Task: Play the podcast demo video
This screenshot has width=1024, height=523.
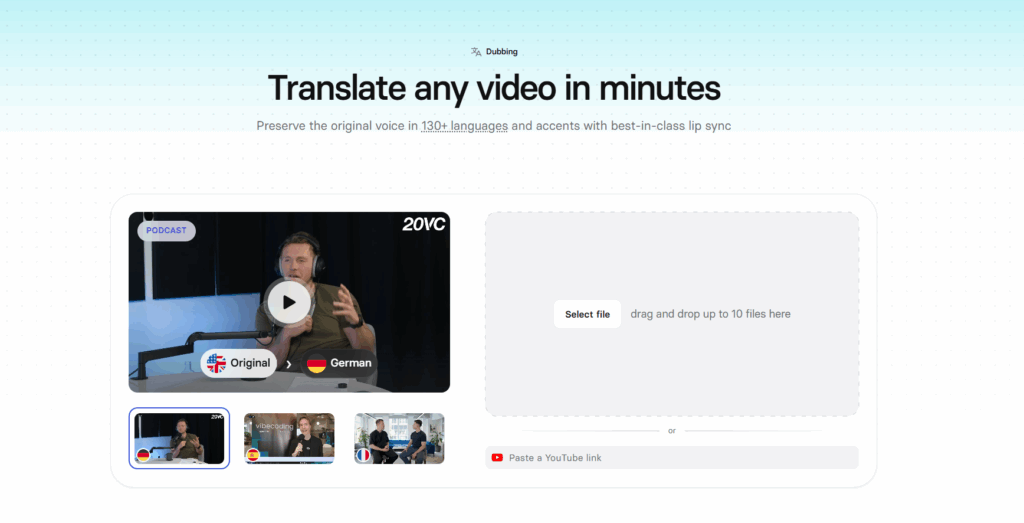Action: (x=289, y=302)
